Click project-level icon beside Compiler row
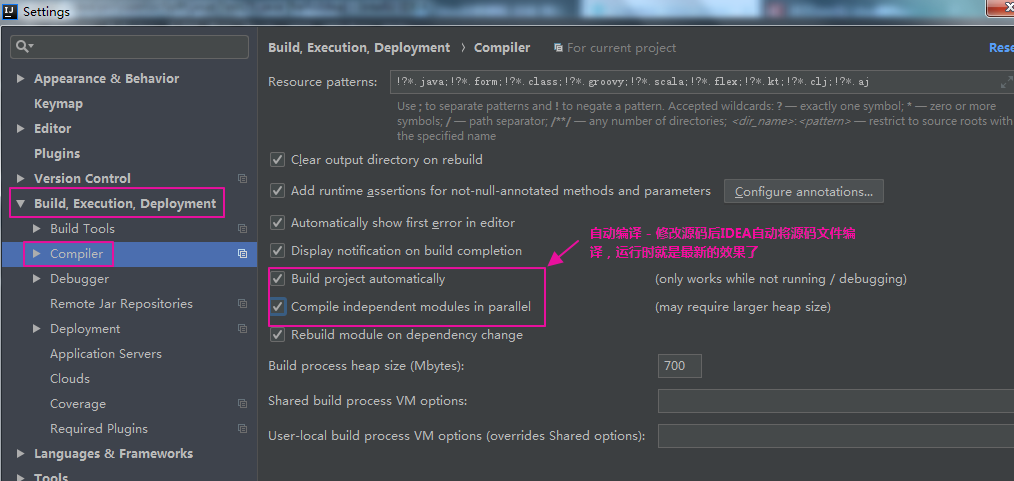Image resolution: width=1014 pixels, height=481 pixels. pyautogui.click(x=243, y=253)
